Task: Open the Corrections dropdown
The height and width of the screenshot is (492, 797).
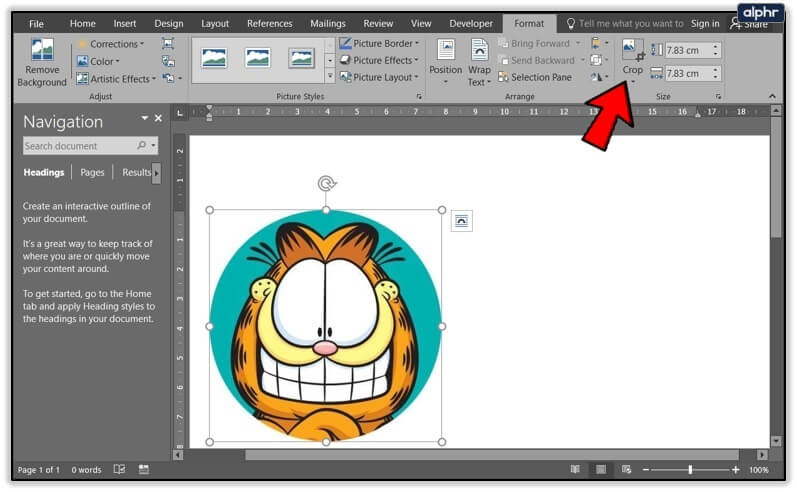Action: click(110, 44)
